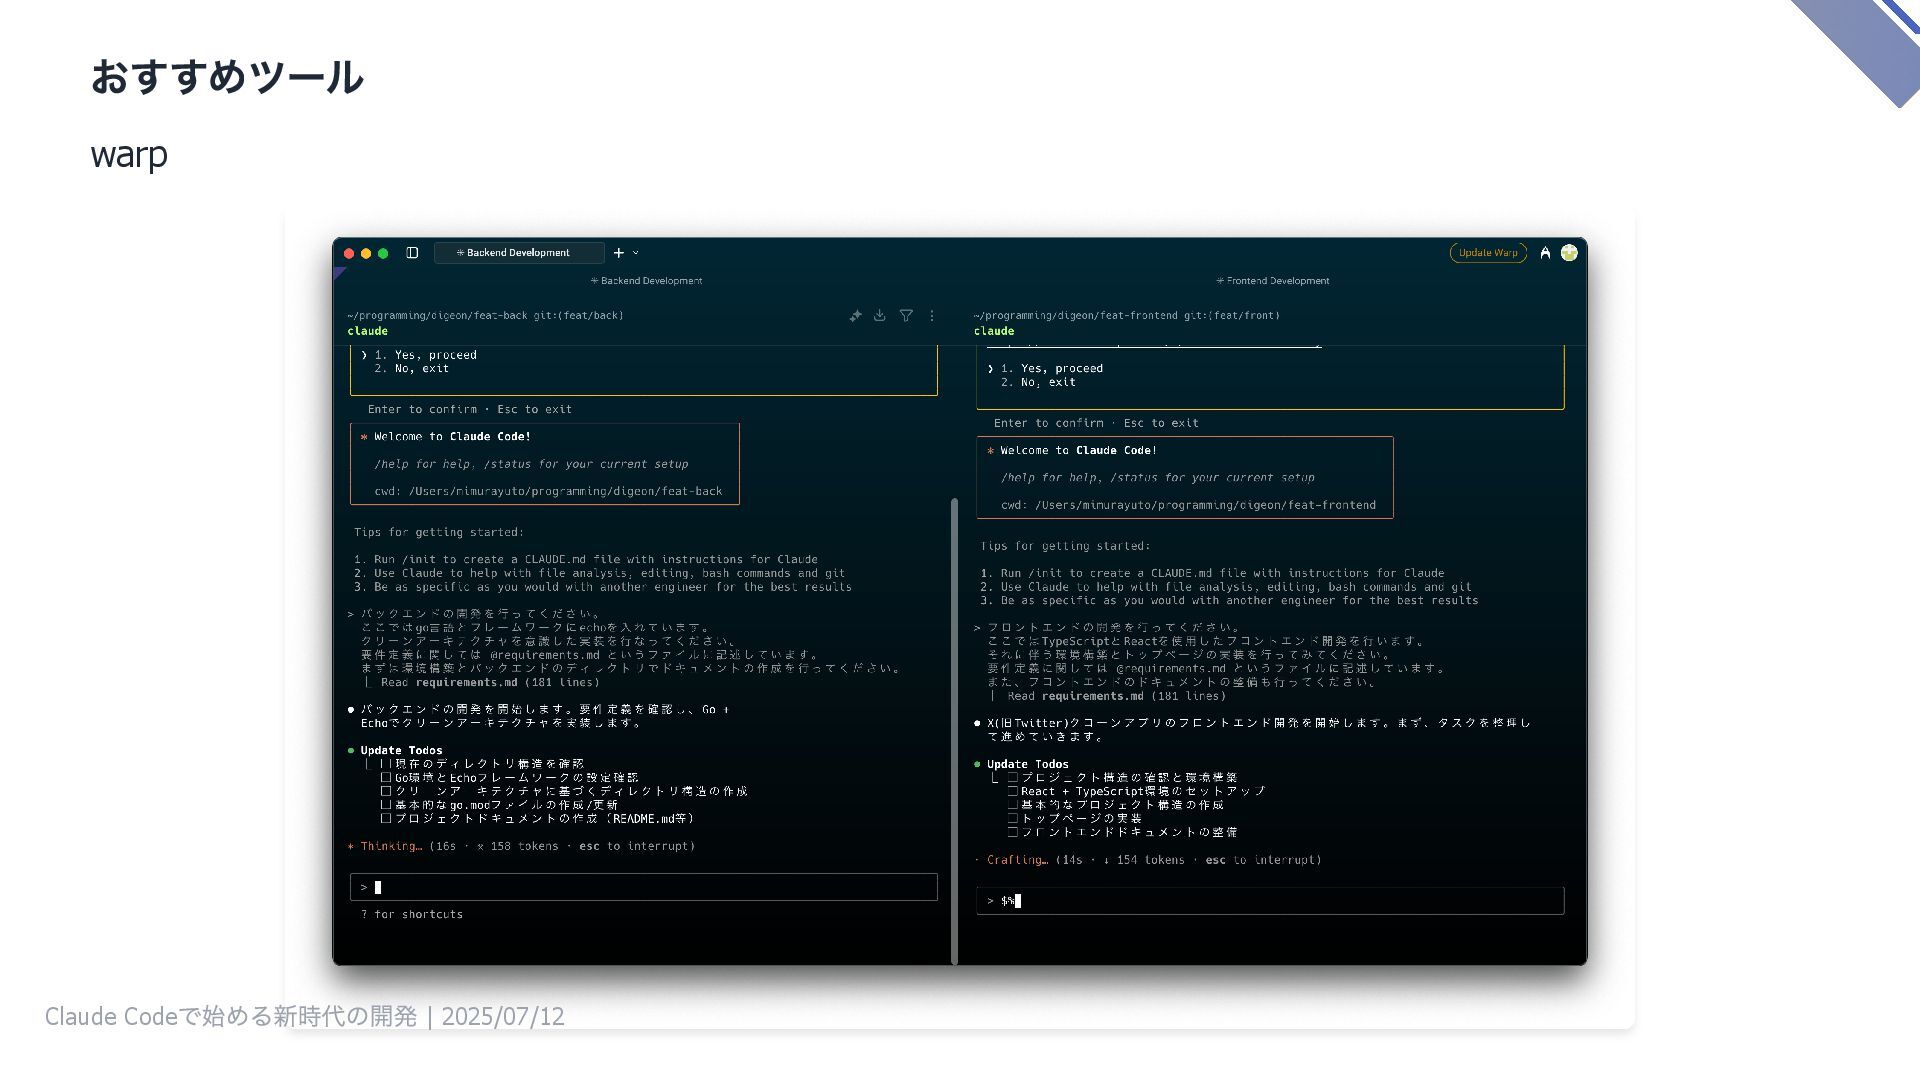The width and height of the screenshot is (1920, 1080).
Task: Focus the Backend Development pane header
Action: click(647, 281)
